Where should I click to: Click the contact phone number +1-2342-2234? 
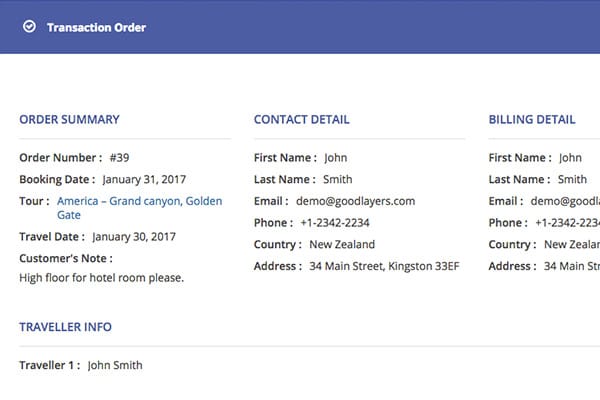click(x=348, y=223)
